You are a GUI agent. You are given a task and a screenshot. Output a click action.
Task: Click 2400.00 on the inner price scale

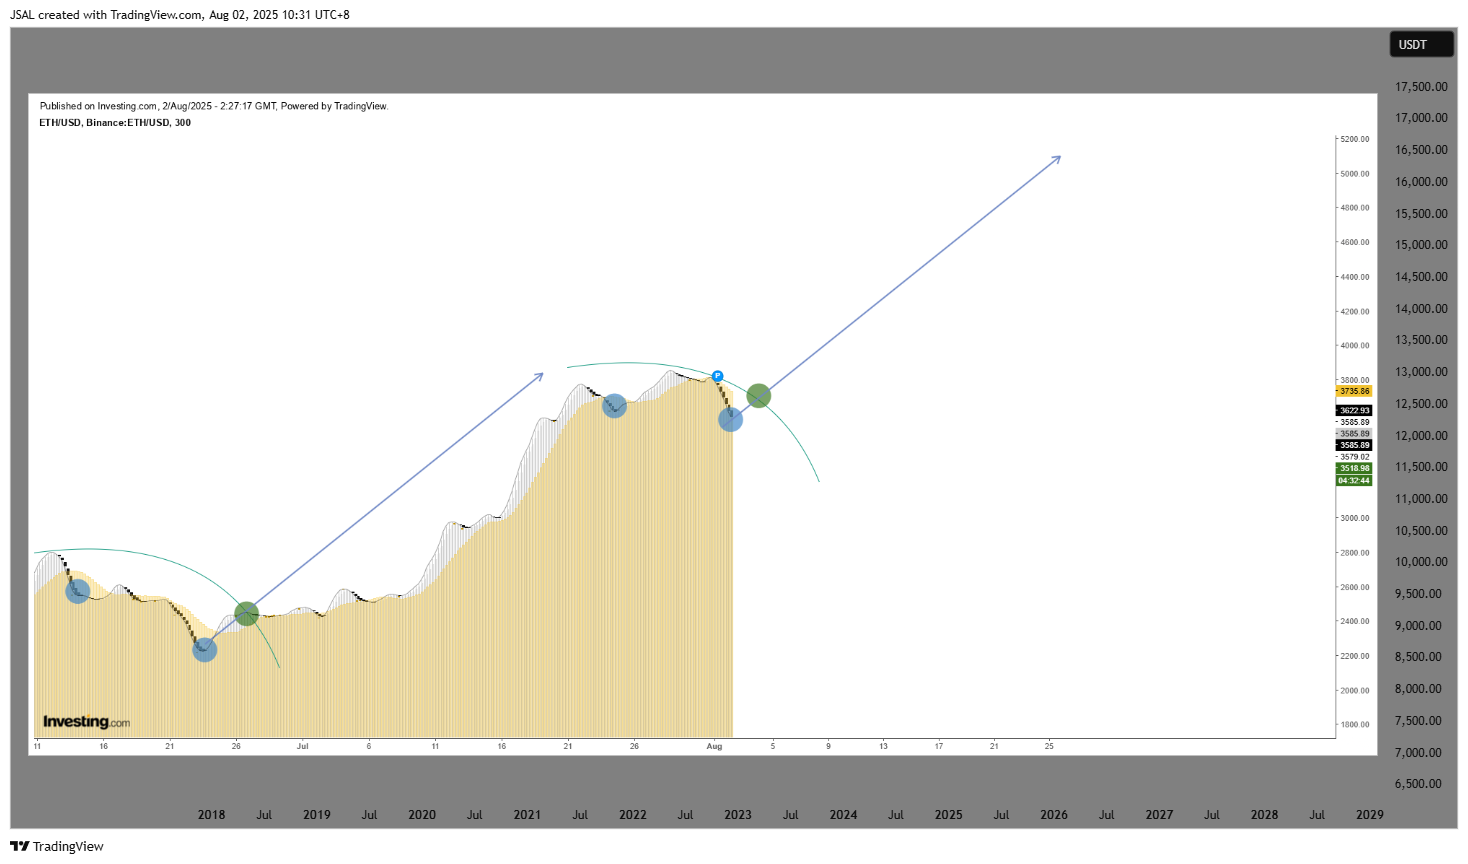click(1355, 621)
